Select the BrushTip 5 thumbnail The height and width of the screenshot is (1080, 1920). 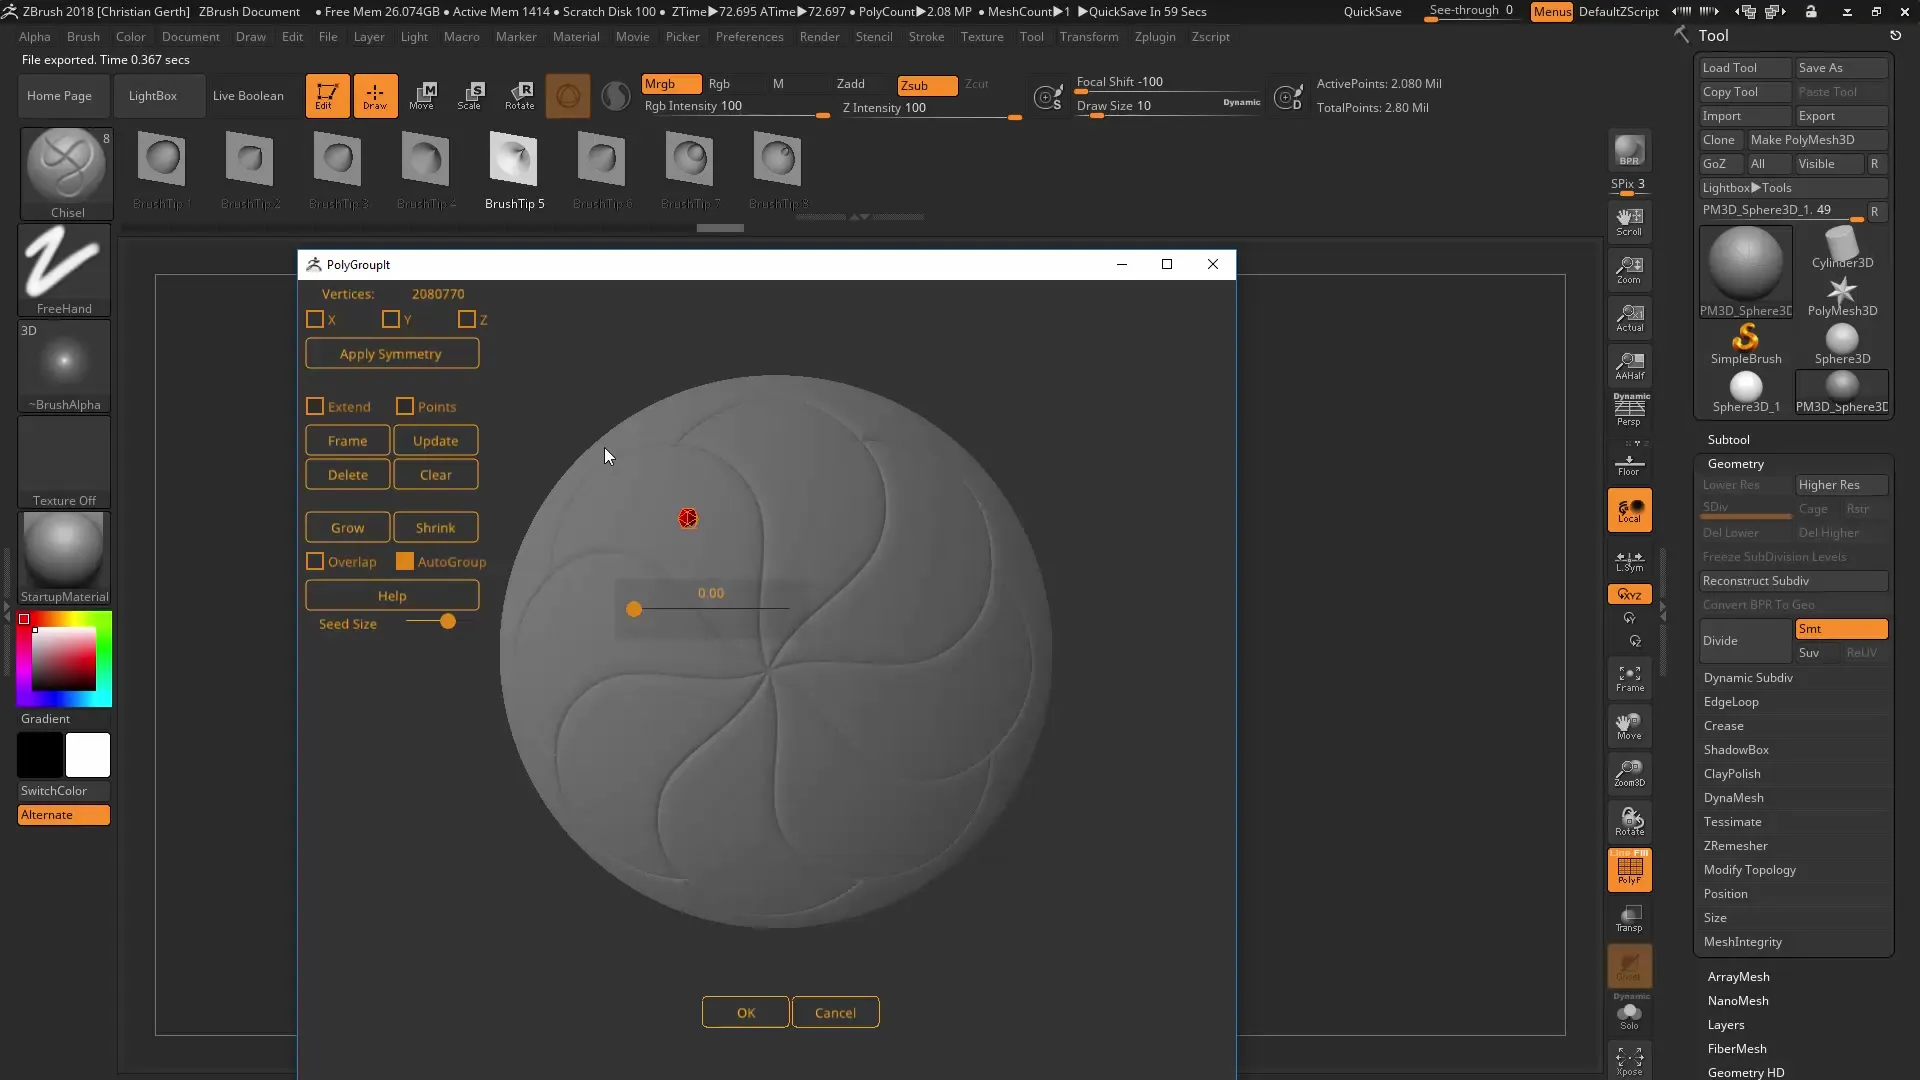[x=514, y=172]
